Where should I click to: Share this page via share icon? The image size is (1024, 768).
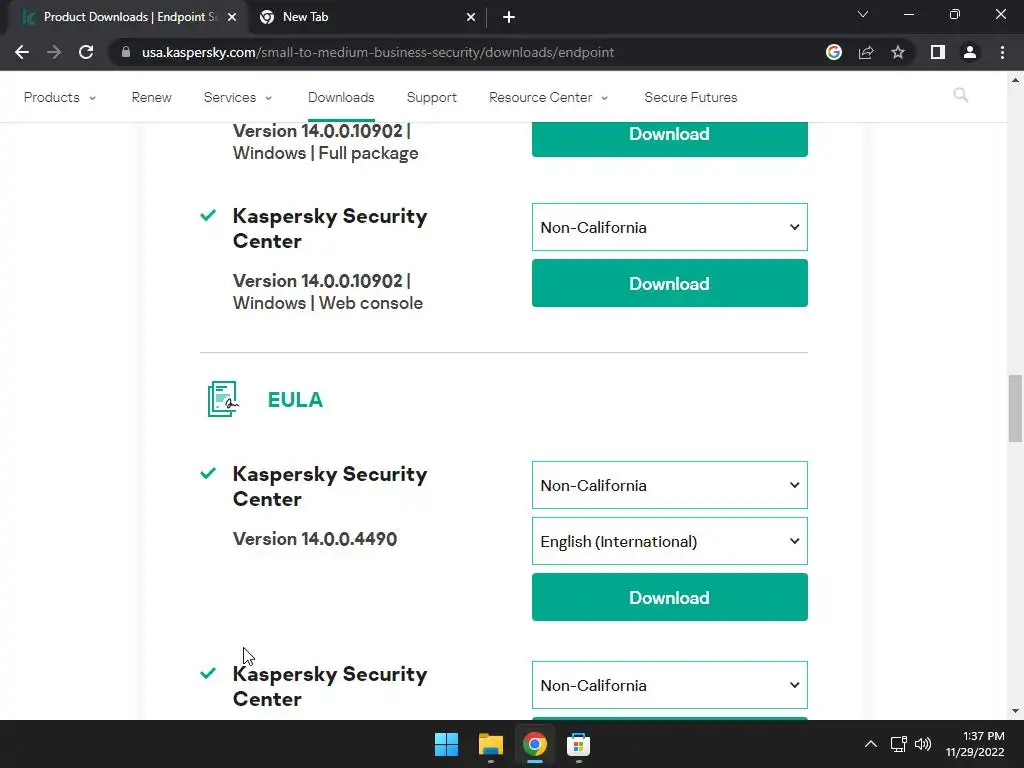866,52
